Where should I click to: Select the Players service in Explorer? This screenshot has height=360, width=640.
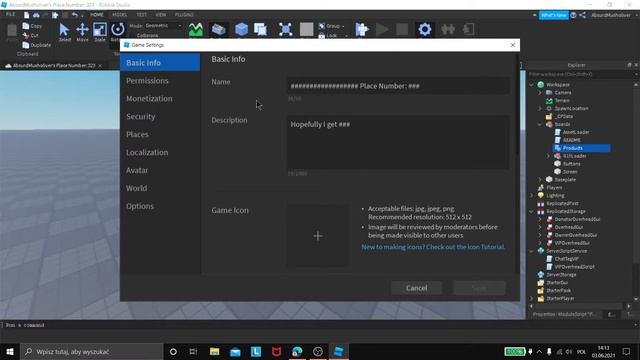[x=554, y=187]
